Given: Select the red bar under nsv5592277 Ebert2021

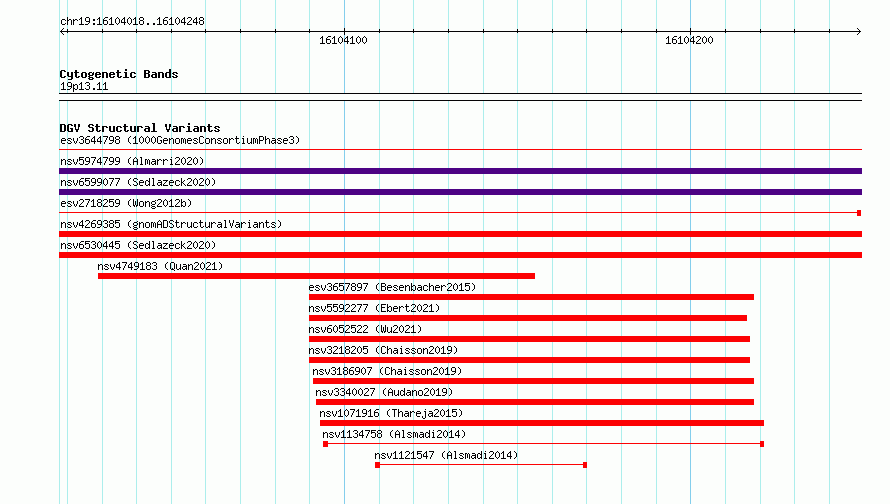Looking at the screenshot, I should [x=528, y=318].
